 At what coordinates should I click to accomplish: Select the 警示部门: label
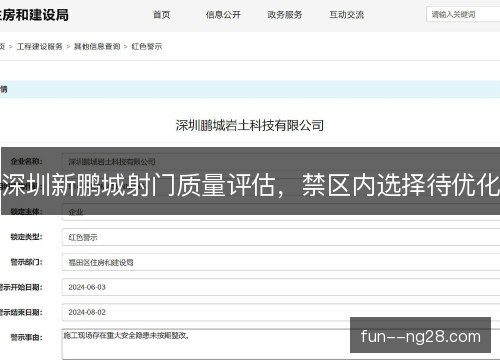[x=26, y=262]
